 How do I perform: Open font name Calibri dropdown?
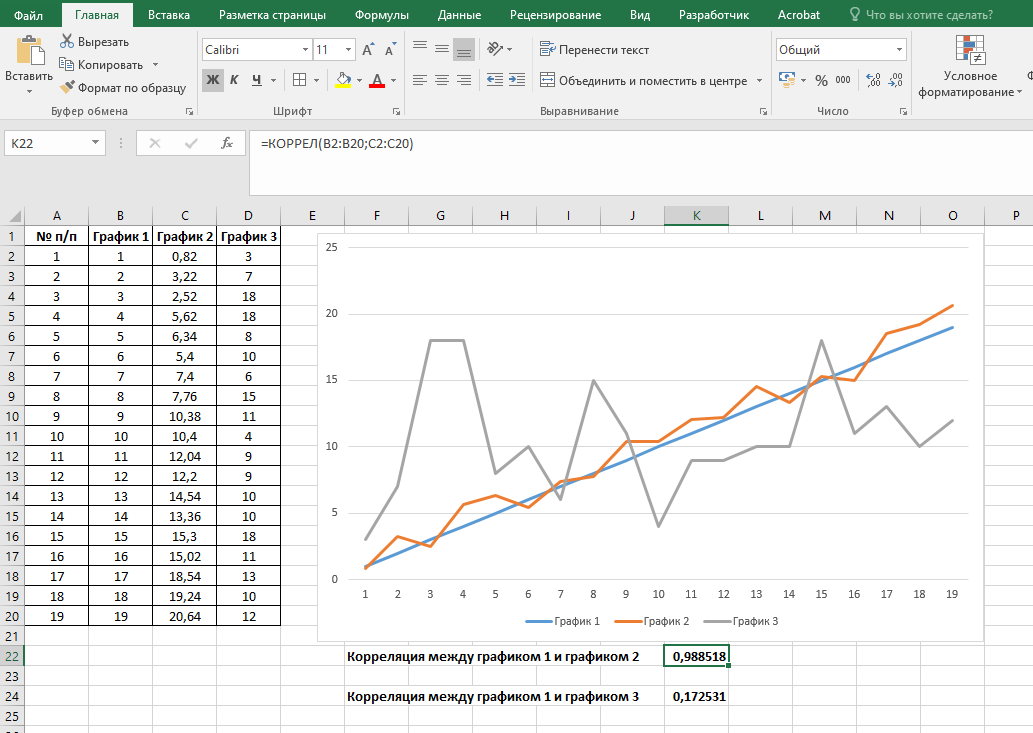(x=305, y=50)
